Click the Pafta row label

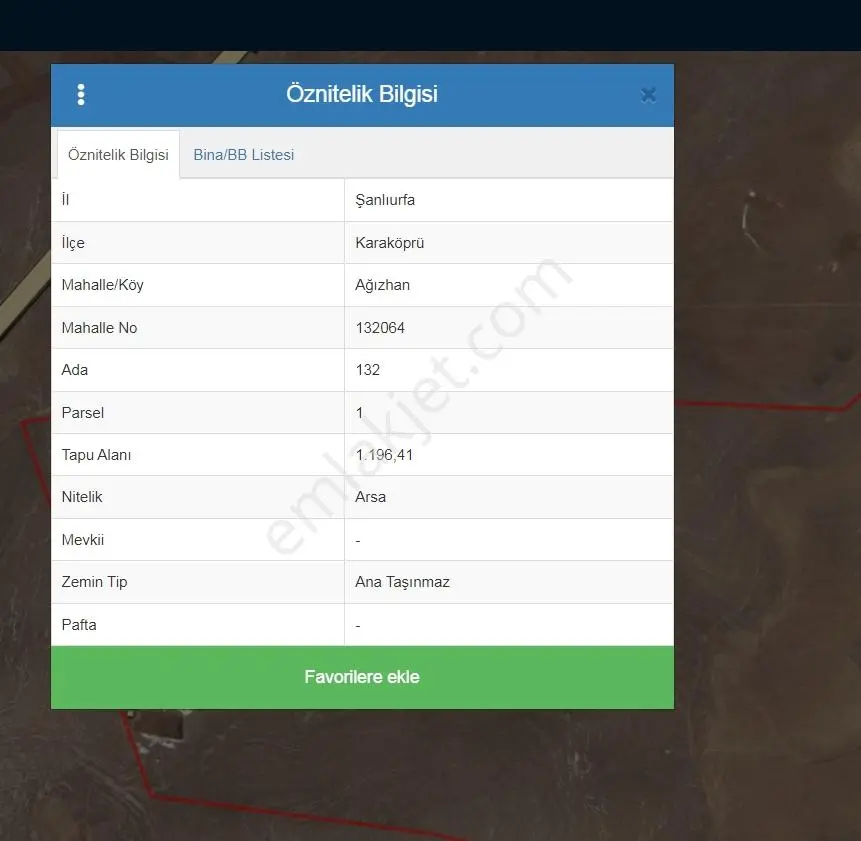pos(79,625)
